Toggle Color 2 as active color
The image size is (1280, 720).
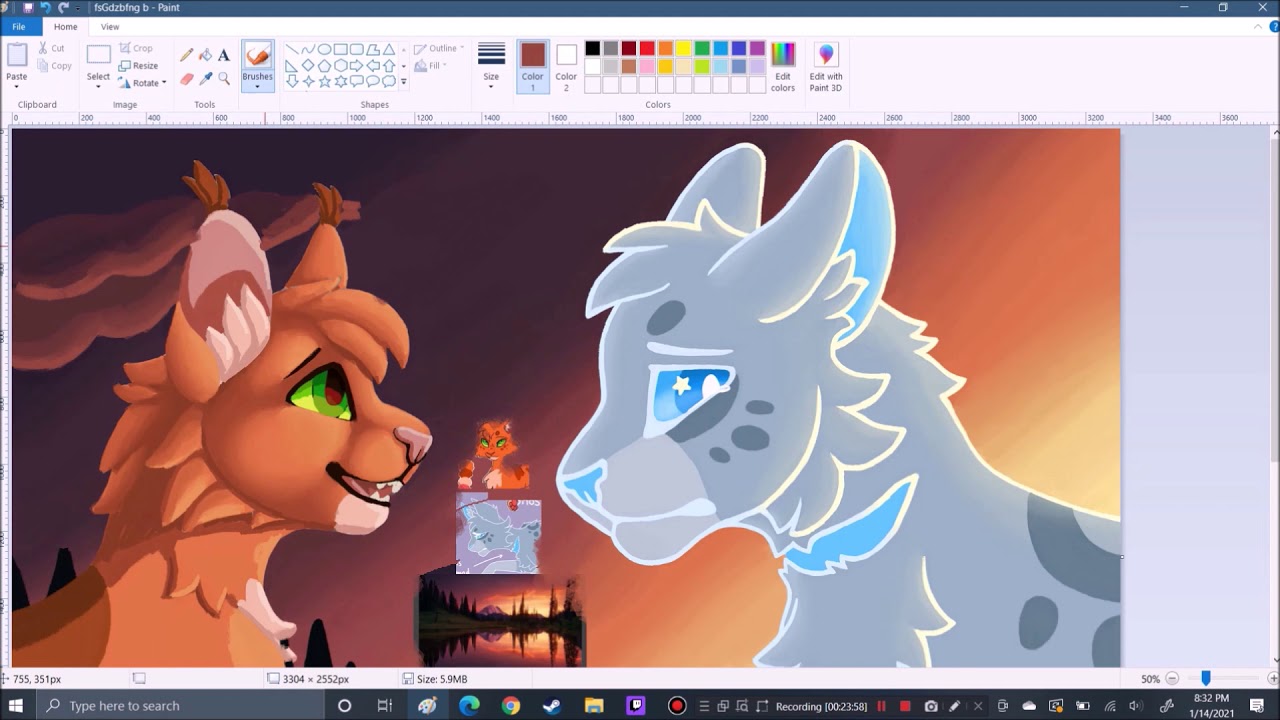[x=566, y=67]
